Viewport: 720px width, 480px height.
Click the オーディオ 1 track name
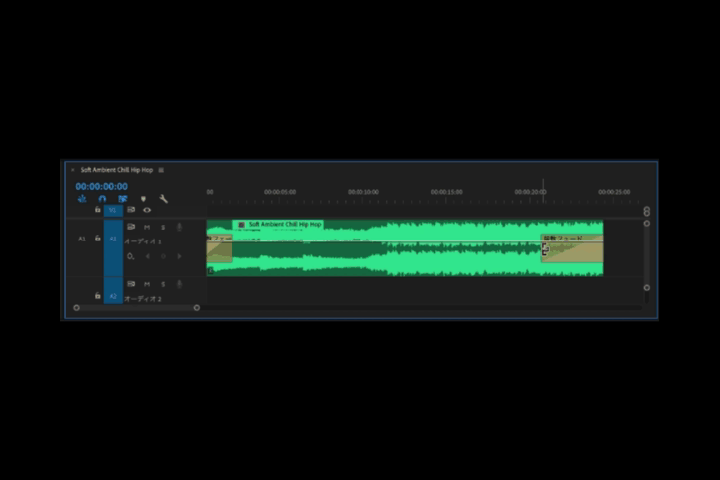(x=143, y=242)
